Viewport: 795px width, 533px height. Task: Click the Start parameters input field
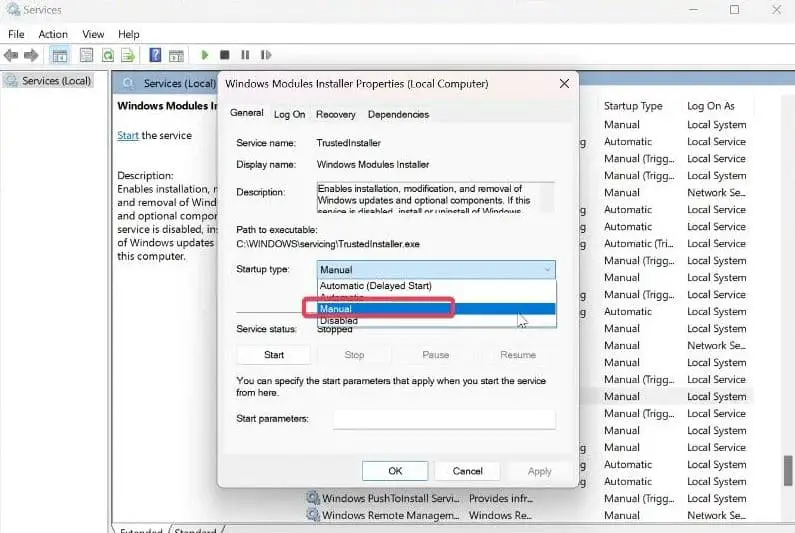[x=445, y=419]
